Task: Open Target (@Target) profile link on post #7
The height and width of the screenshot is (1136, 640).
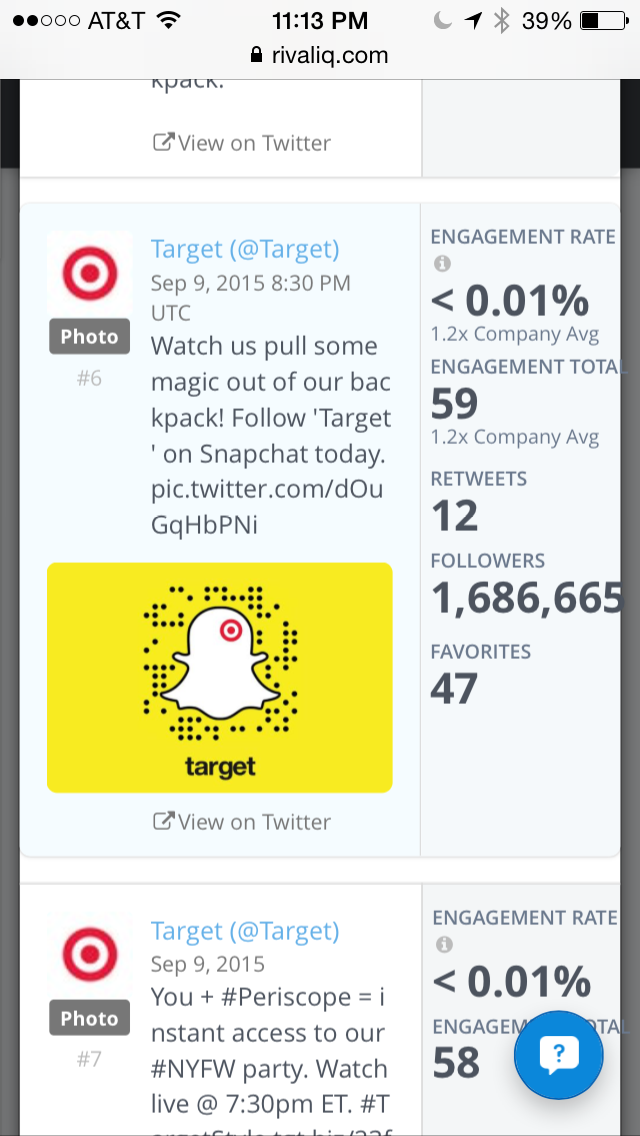Action: (x=245, y=931)
